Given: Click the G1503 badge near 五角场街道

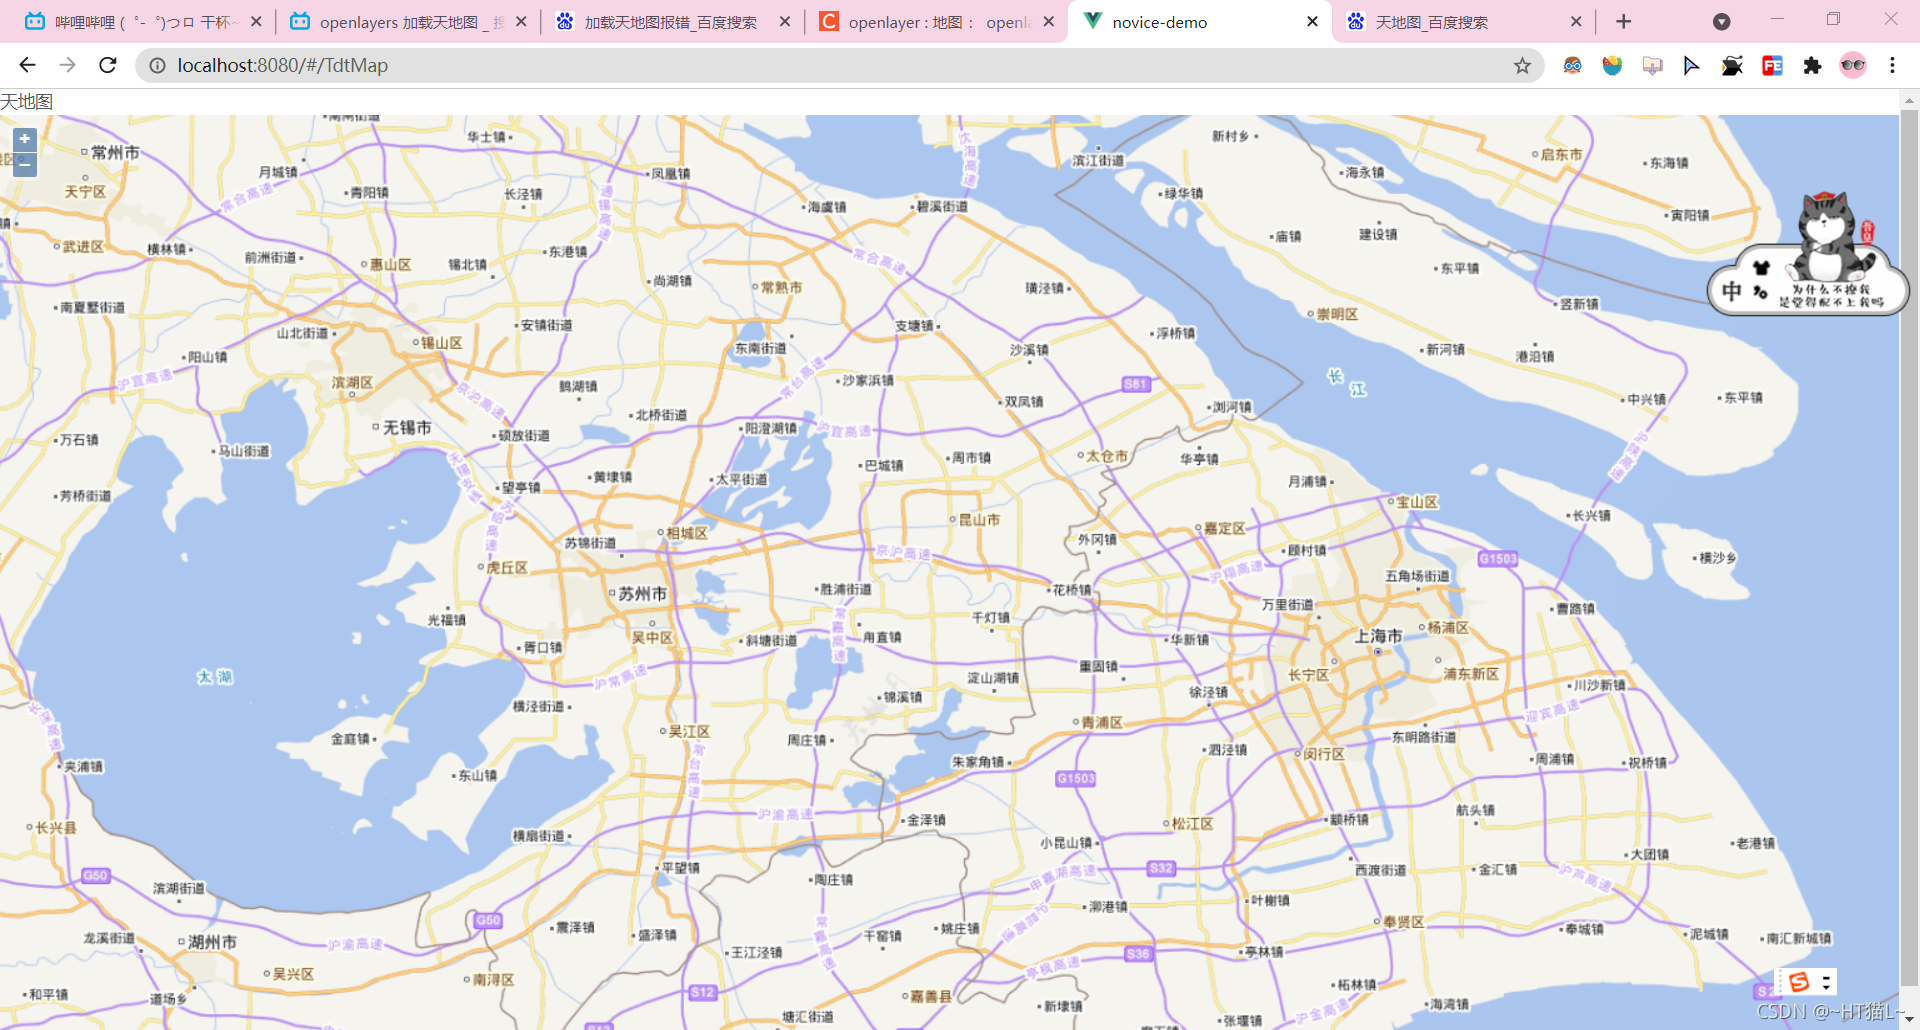Looking at the screenshot, I should (x=1498, y=558).
